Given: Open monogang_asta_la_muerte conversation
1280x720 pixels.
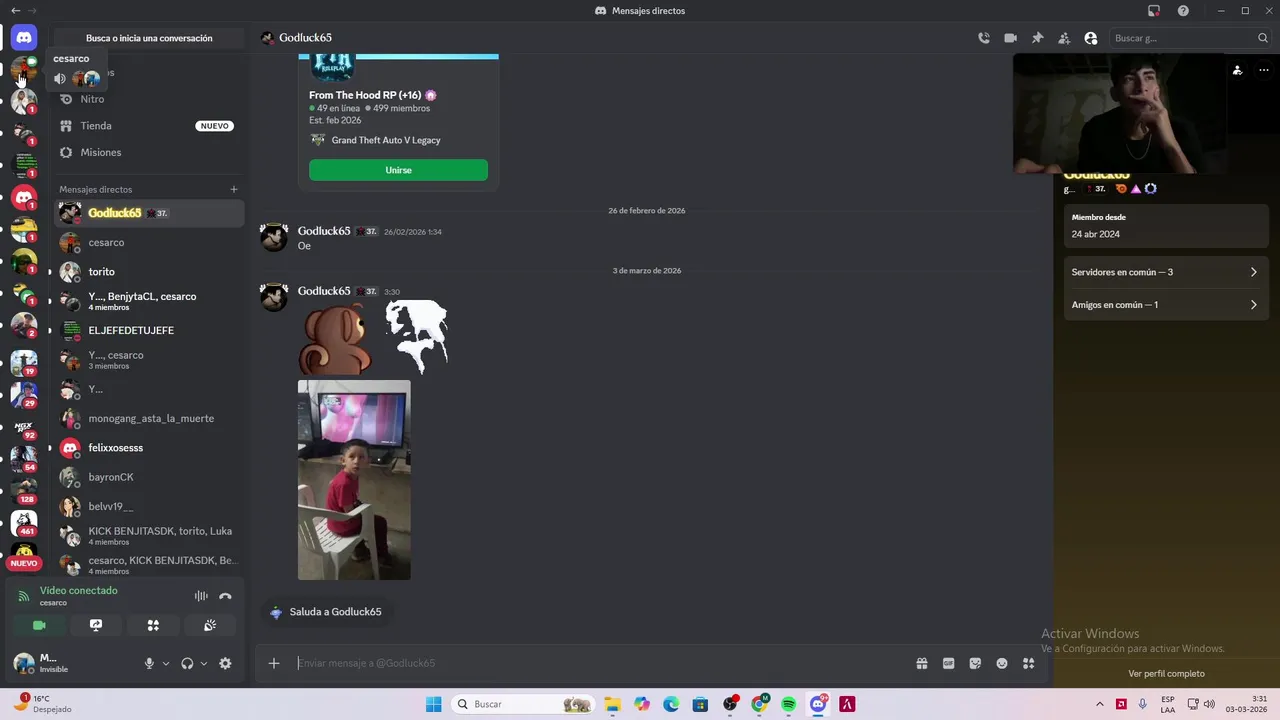Looking at the screenshot, I should 149,418.
